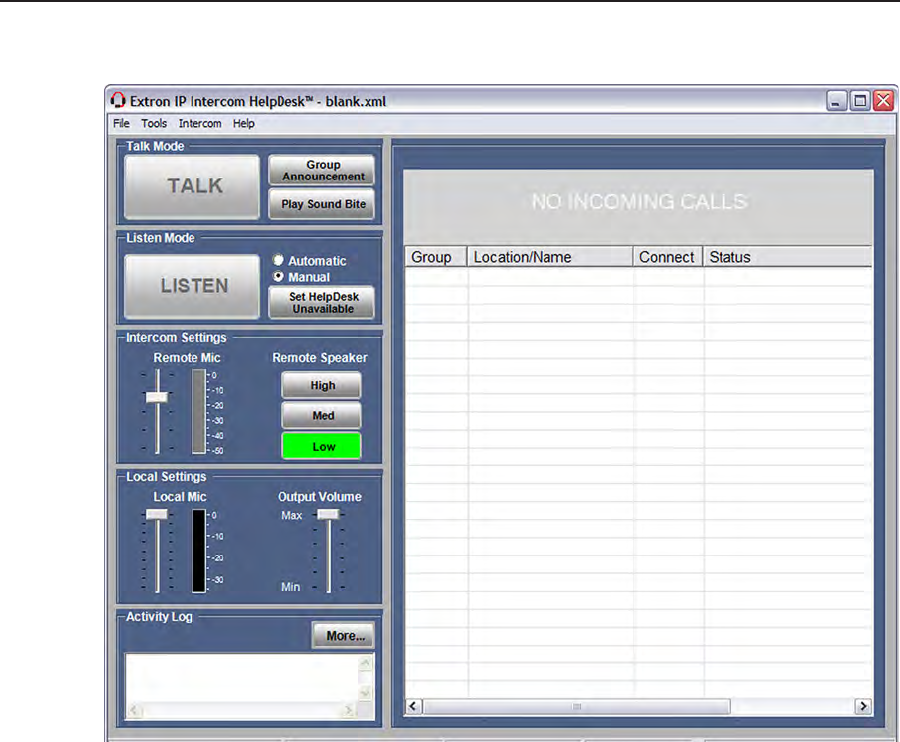Sort calls by Location/Name column header
The image size is (900, 742).
point(550,257)
